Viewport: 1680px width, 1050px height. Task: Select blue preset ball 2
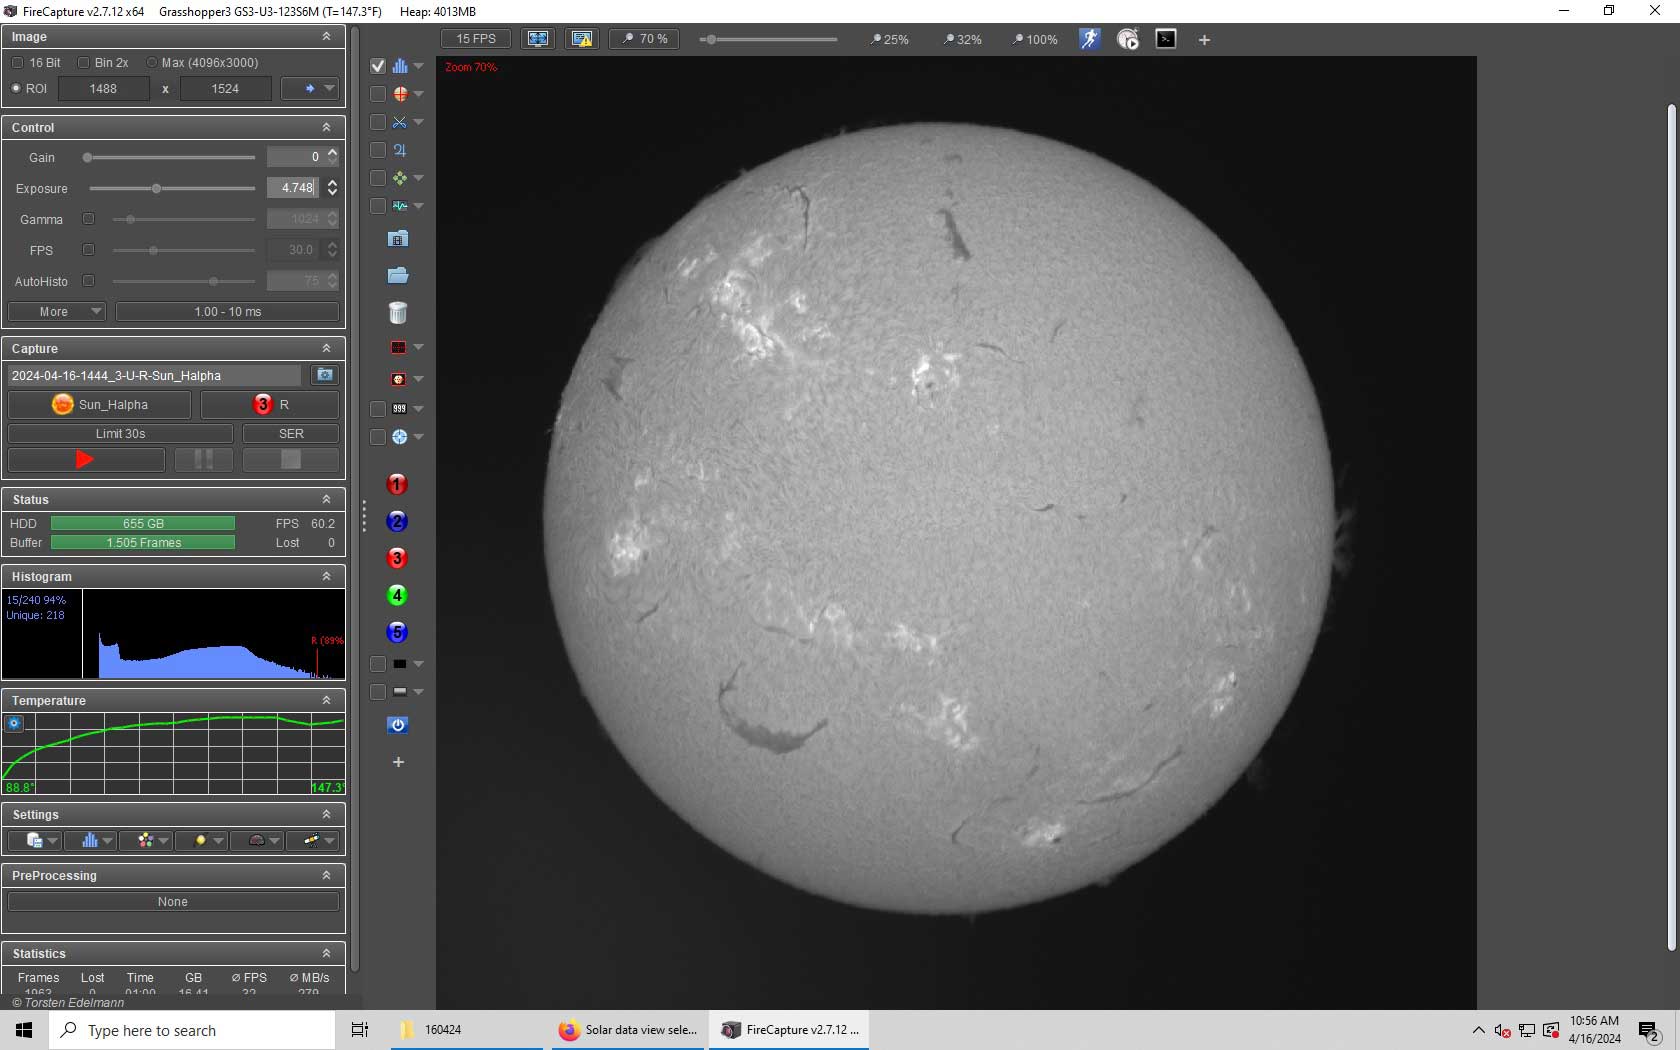click(x=397, y=522)
